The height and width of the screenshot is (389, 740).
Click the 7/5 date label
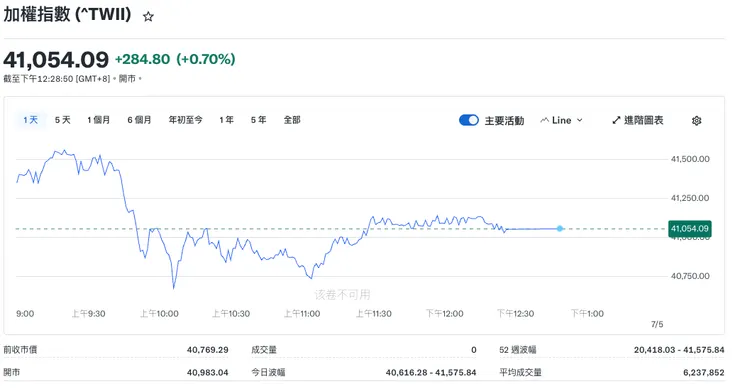pos(657,324)
